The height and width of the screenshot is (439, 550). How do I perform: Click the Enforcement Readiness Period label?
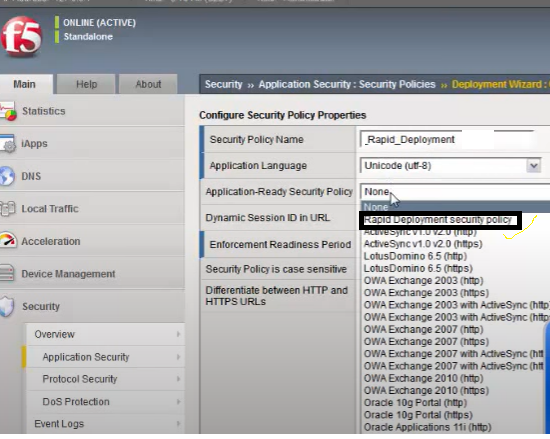[280, 244]
